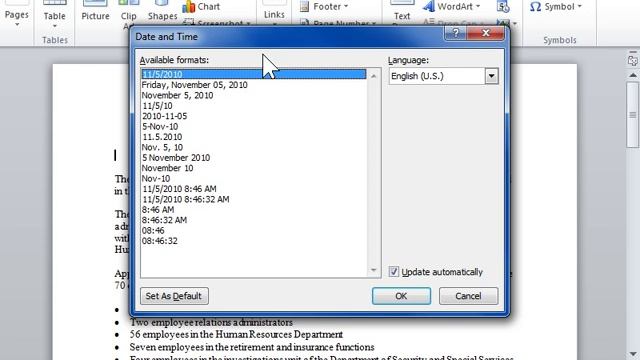640x360 pixels.
Task: Open the Shapes gallery in ribbon
Action: click(x=162, y=12)
